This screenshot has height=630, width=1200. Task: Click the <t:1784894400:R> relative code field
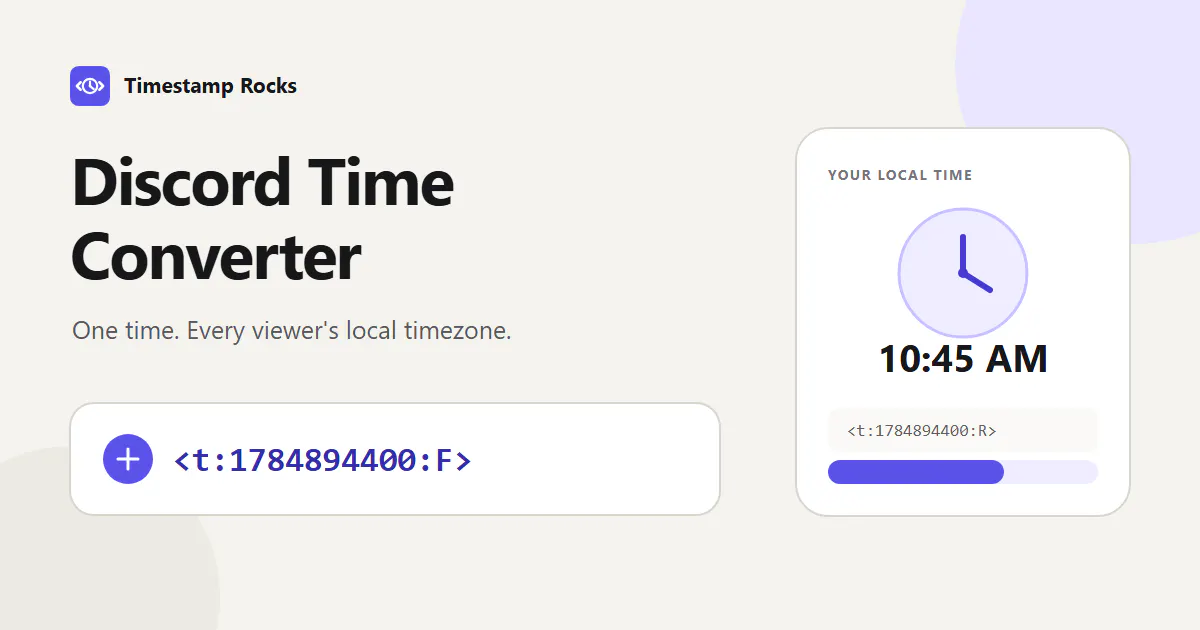pyautogui.click(x=963, y=430)
